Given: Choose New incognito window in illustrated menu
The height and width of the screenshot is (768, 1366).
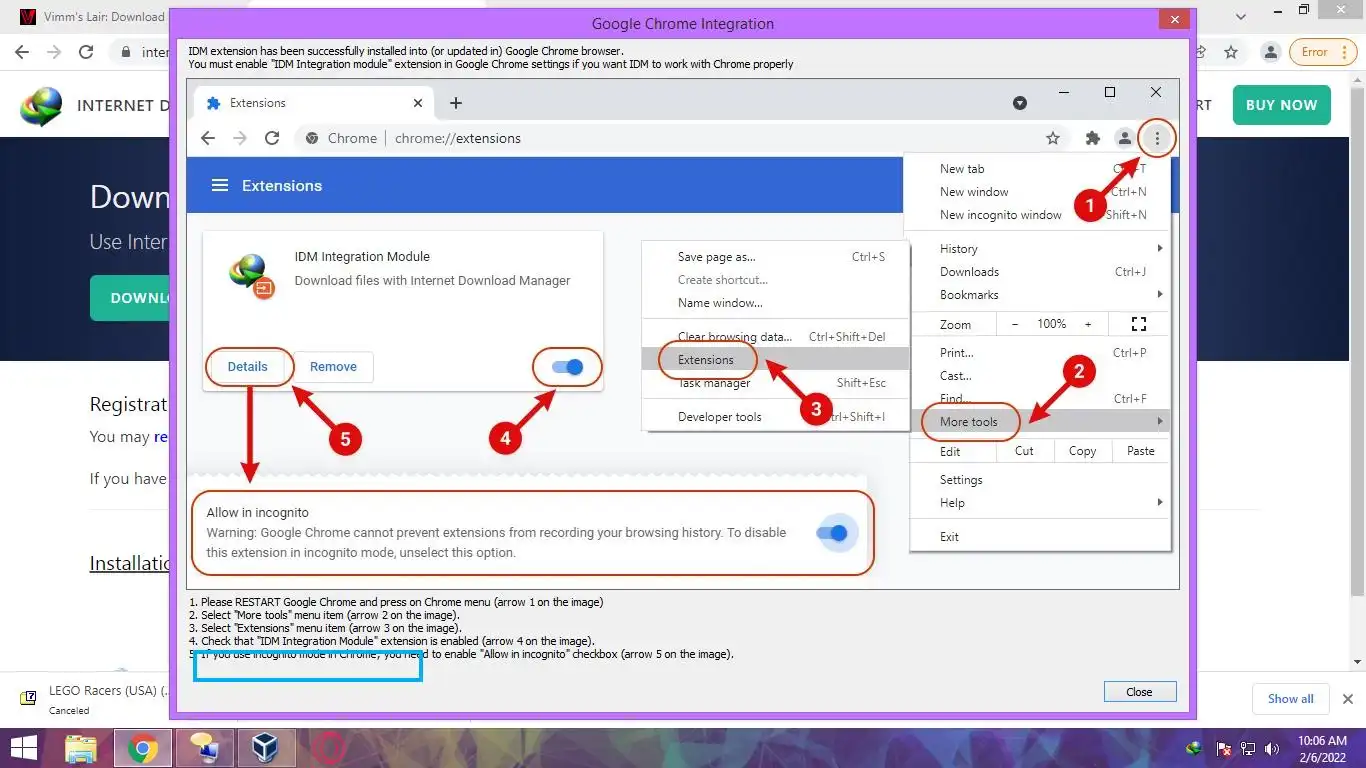Looking at the screenshot, I should tap(1040, 215).
